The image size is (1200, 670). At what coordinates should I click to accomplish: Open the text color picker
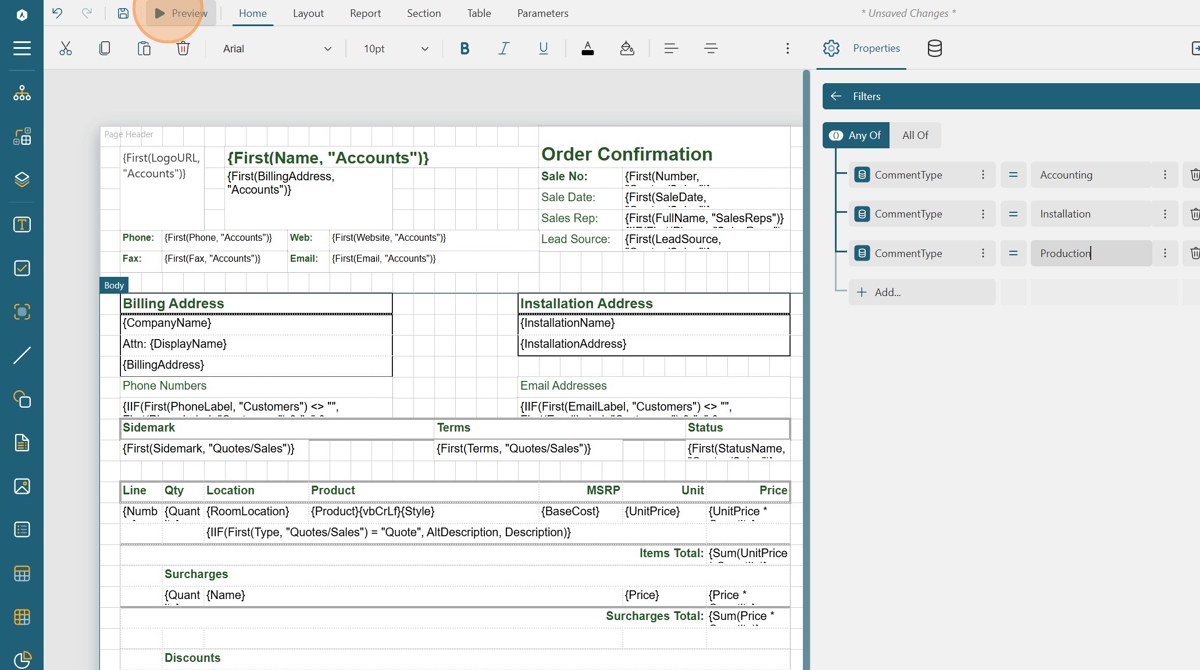coord(587,49)
